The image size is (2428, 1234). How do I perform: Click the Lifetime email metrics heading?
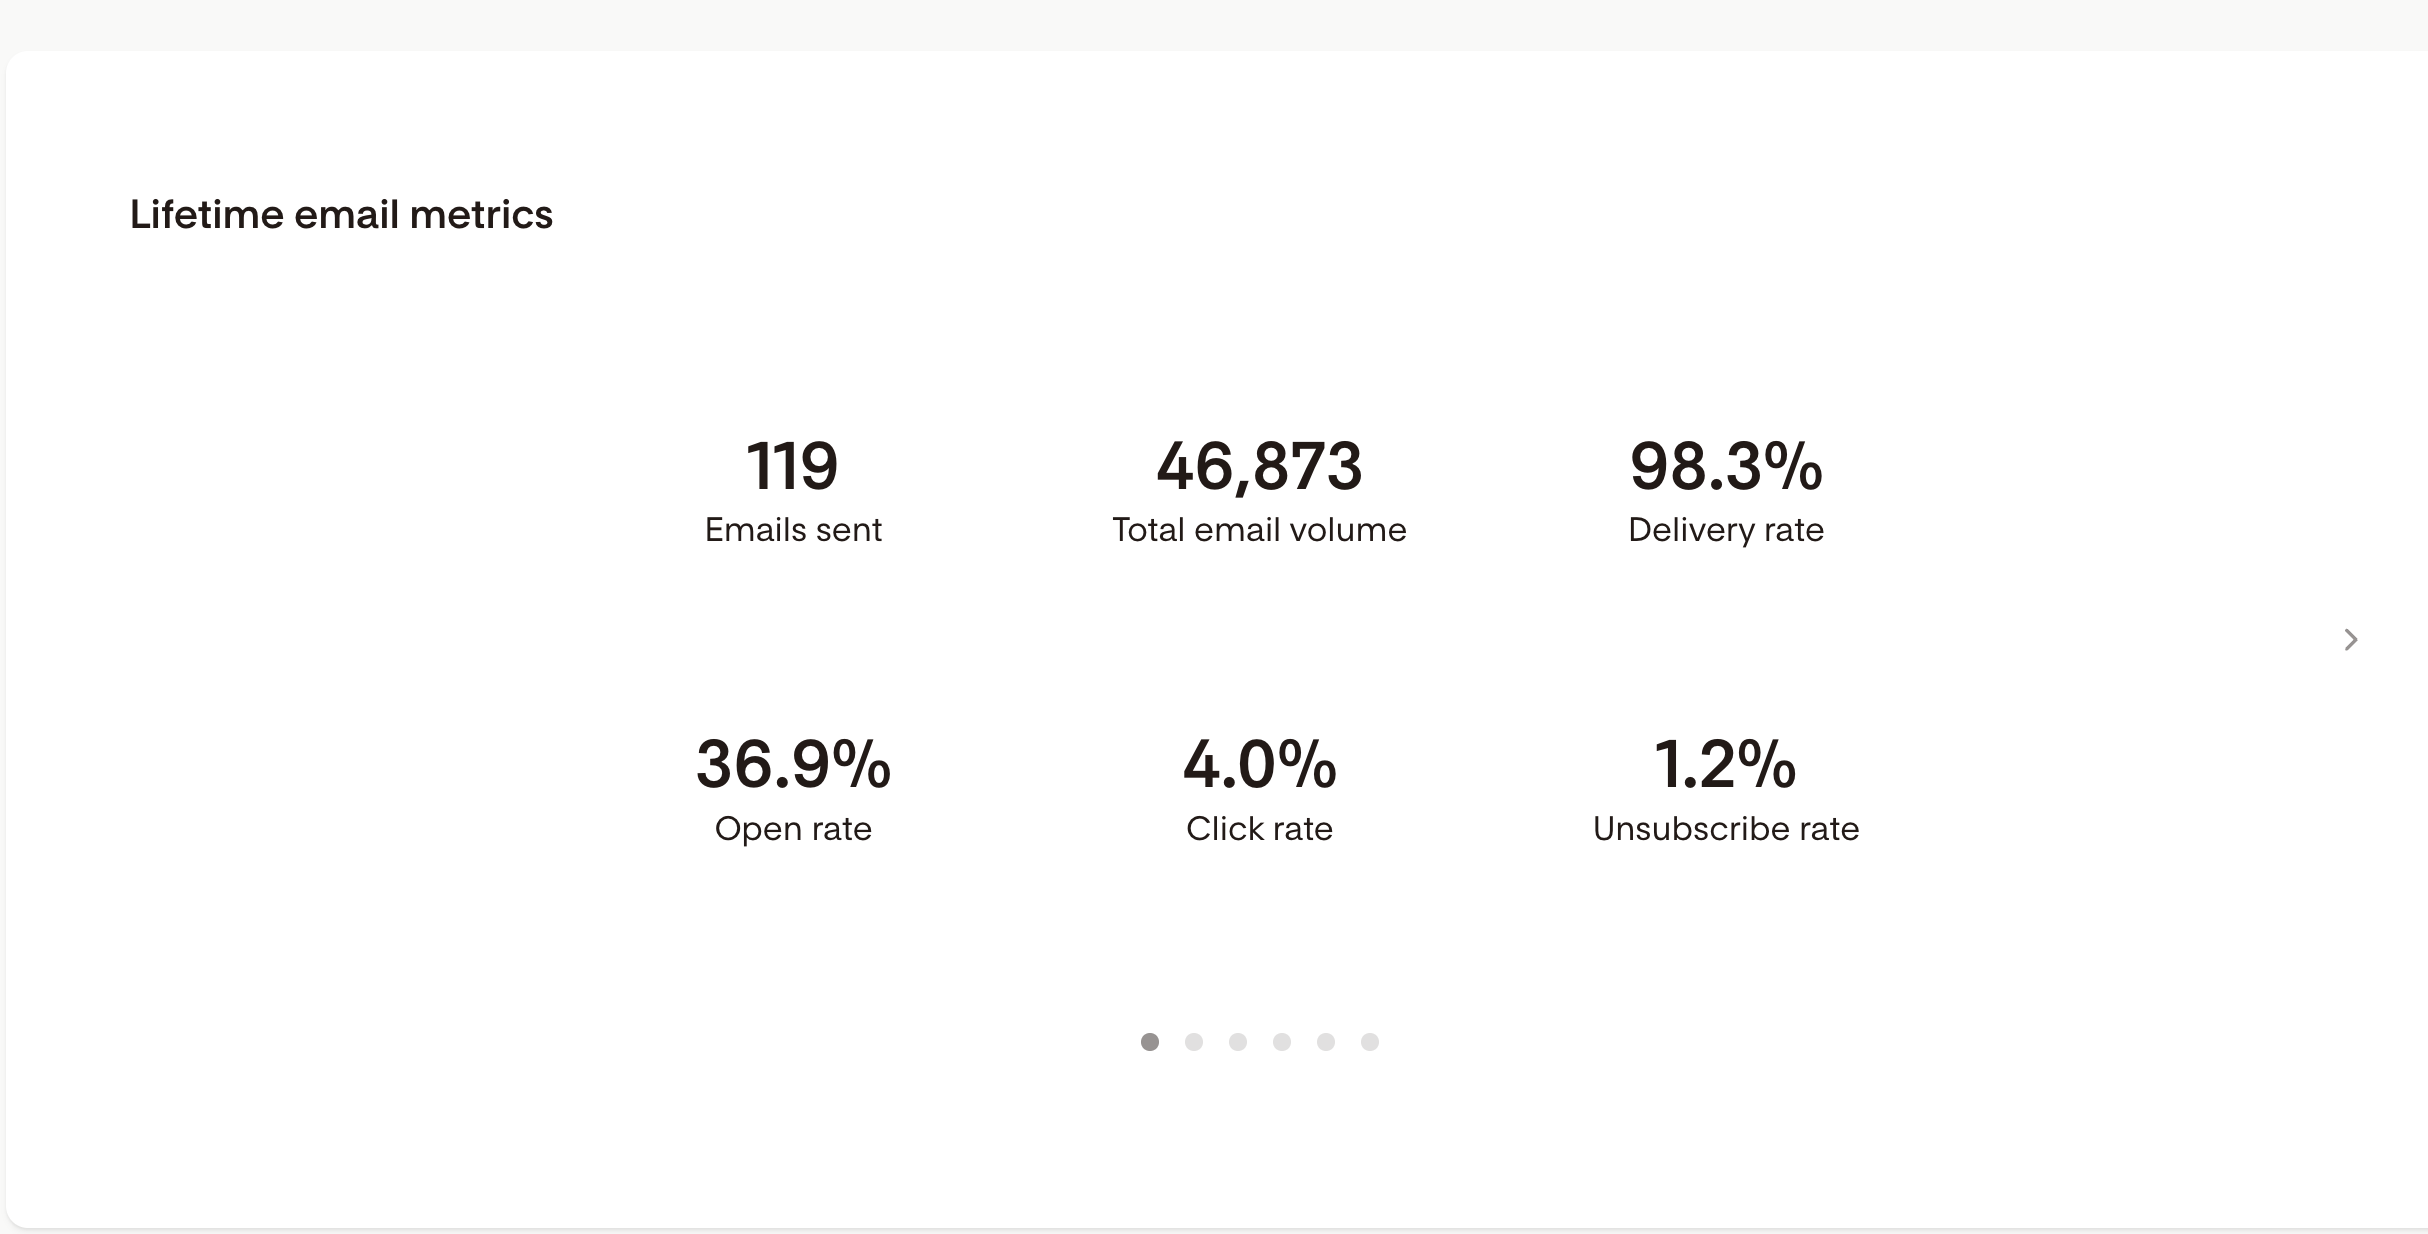tap(341, 214)
